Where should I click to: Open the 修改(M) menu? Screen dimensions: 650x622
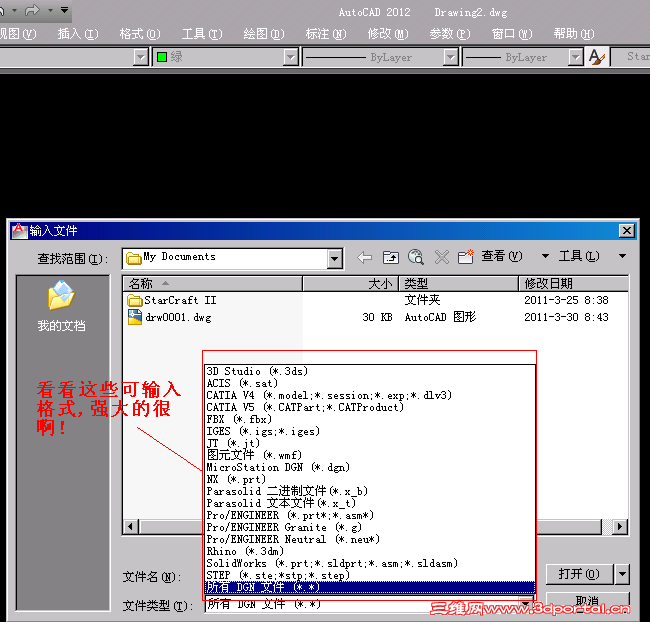(x=388, y=34)
